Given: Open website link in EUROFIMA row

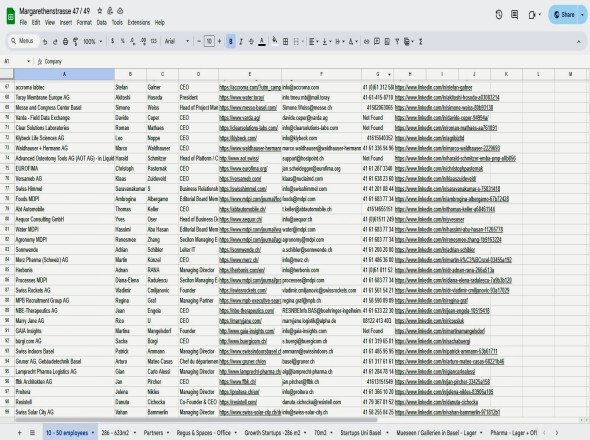Looking at the screenshot, I should pos(243,169).
